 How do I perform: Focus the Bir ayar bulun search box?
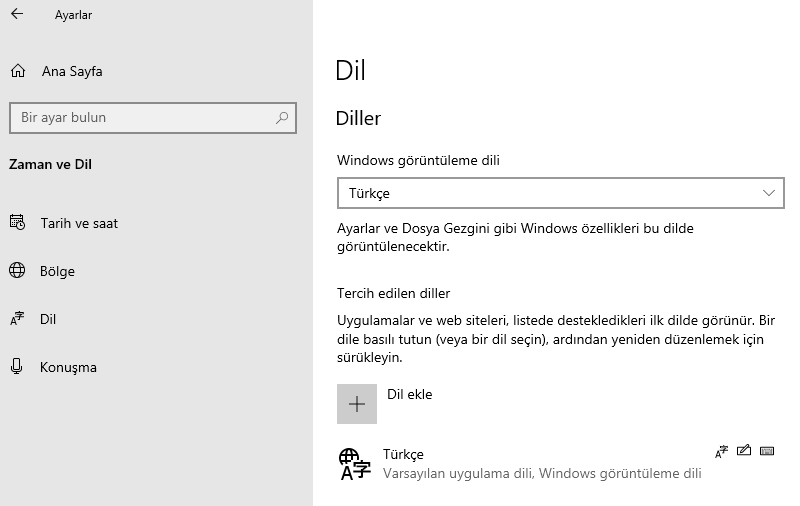153,118
